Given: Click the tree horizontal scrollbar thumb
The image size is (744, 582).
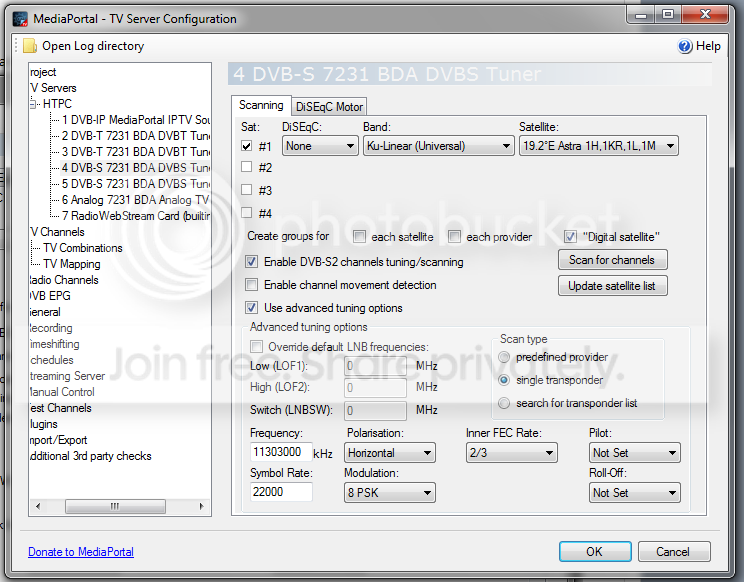Looking at the screenshot, I should (x=115, y=506).
